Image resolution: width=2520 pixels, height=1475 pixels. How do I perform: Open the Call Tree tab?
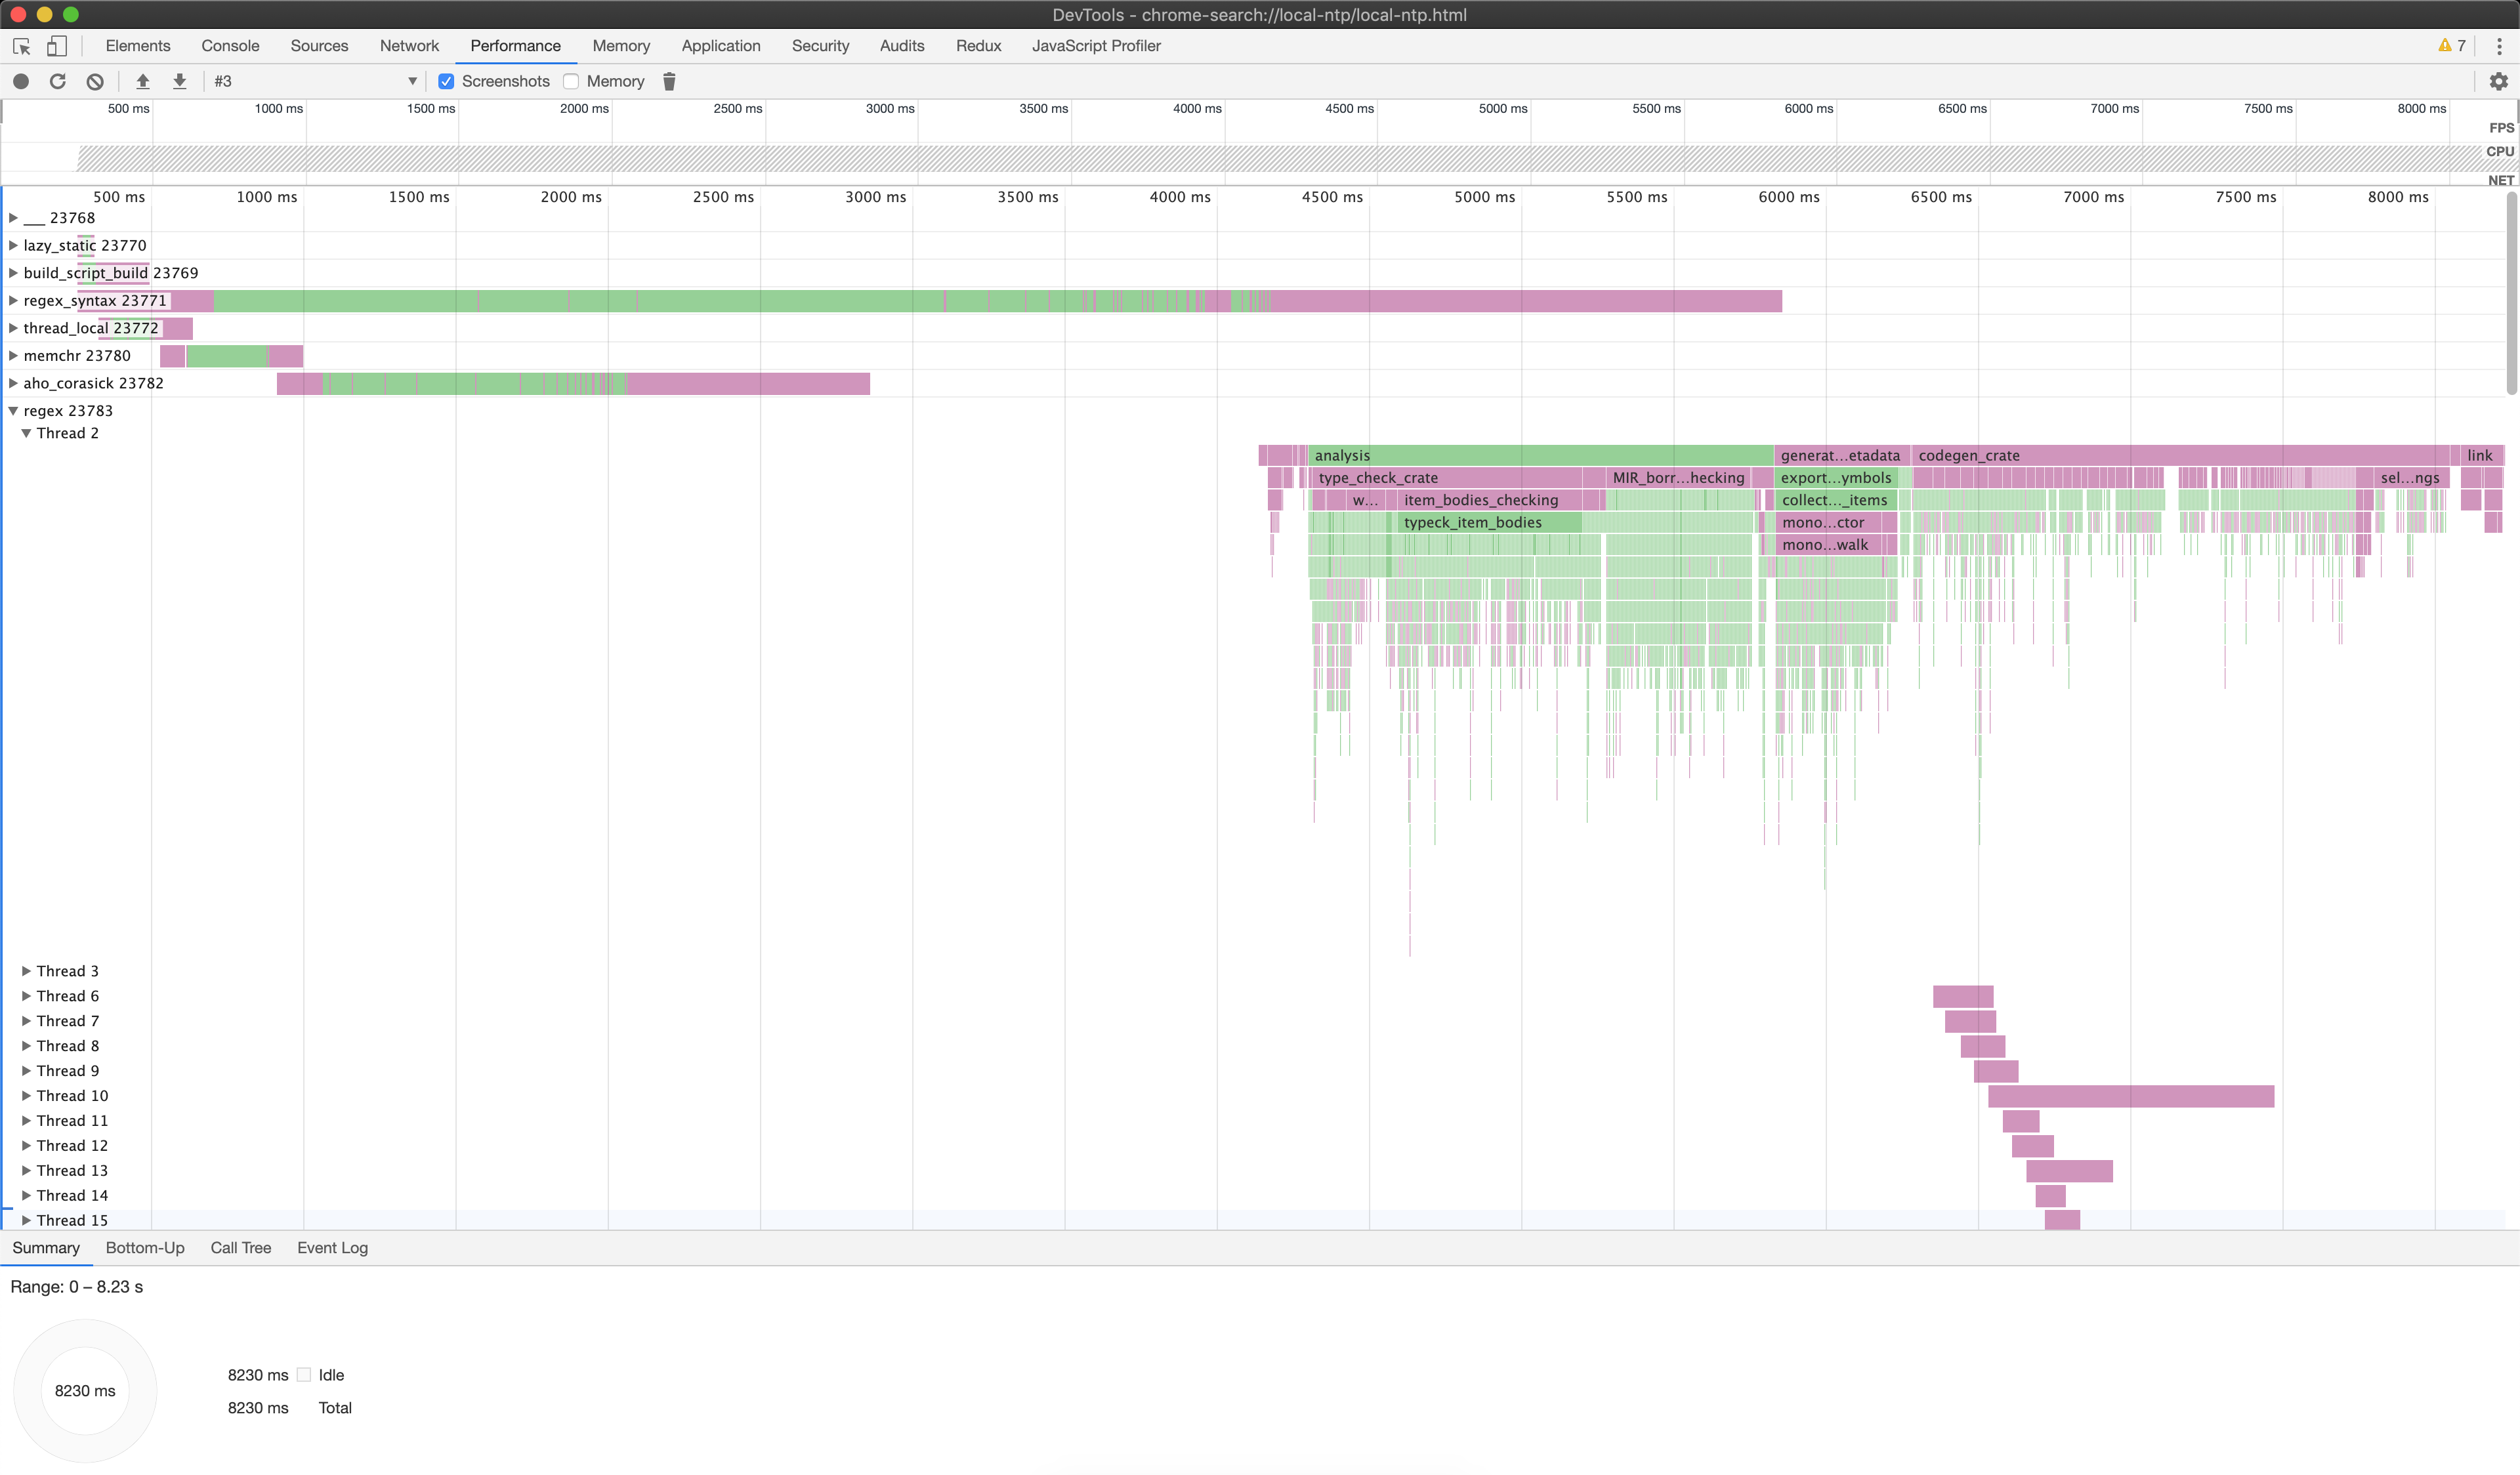[240, 1248]
